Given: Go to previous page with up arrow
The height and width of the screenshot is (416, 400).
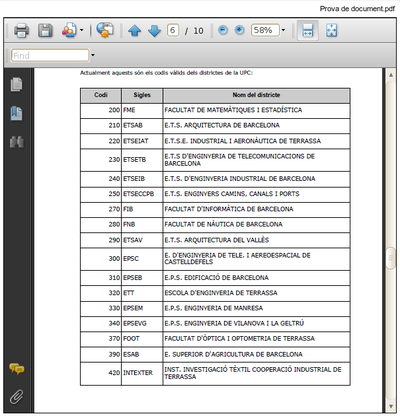Looking at the screenshot, I should [135, 31].
